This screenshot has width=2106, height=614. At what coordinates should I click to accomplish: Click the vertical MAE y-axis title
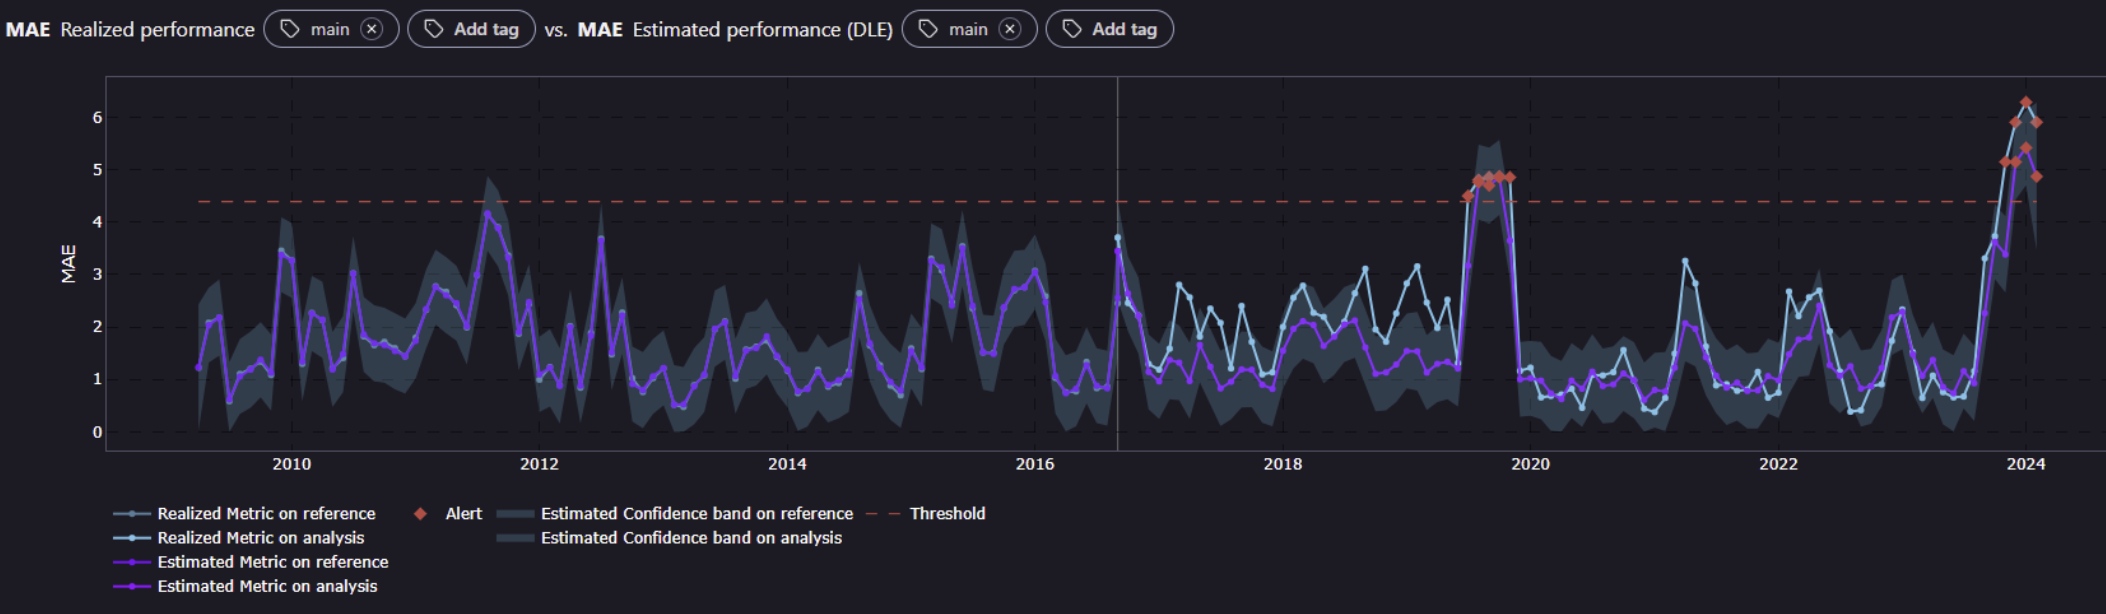coord(69,263)
